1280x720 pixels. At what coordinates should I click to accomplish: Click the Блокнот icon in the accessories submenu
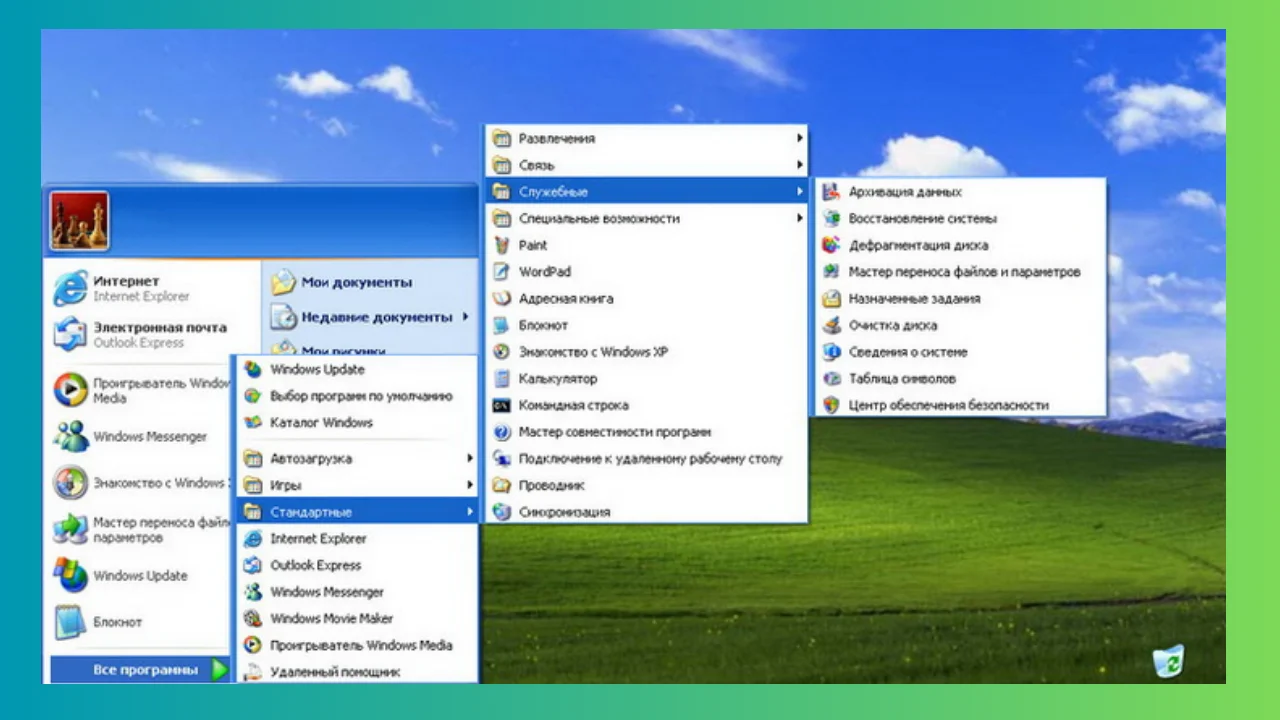click(502, 325)
